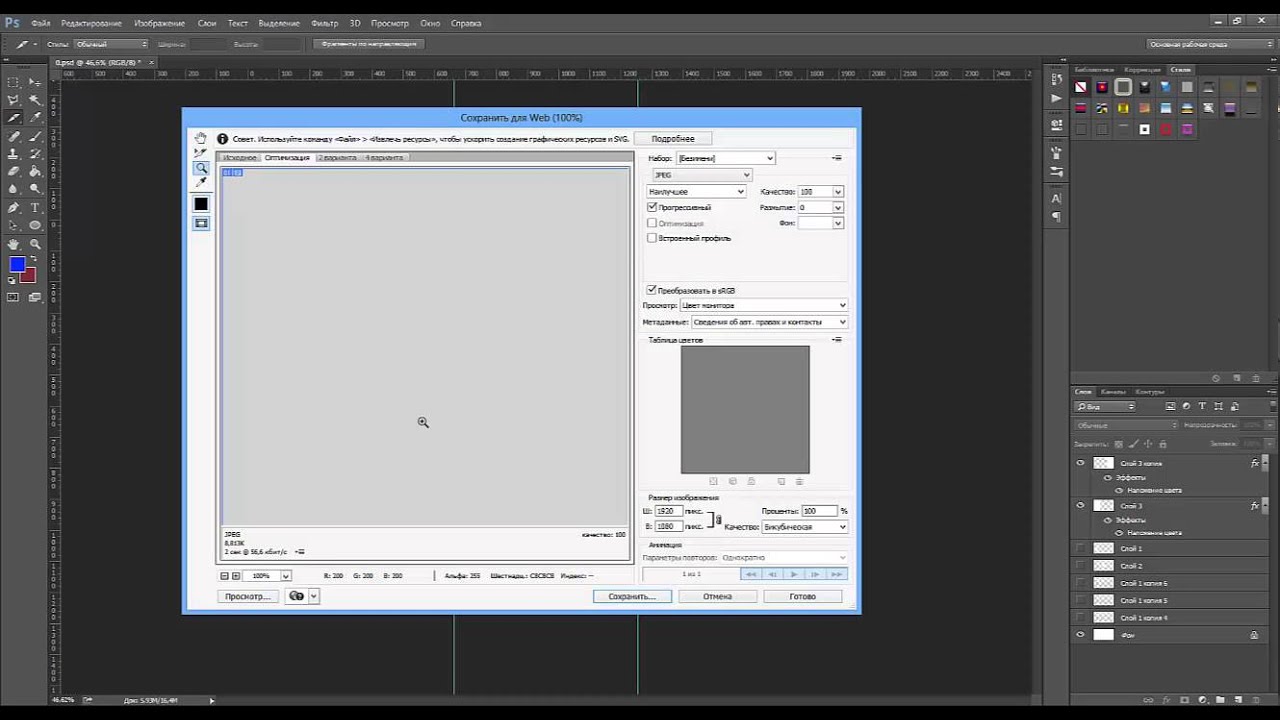Click the lock icon on Фон layer
This screenshot has height=720, width=1280.
pos(1254,635)
